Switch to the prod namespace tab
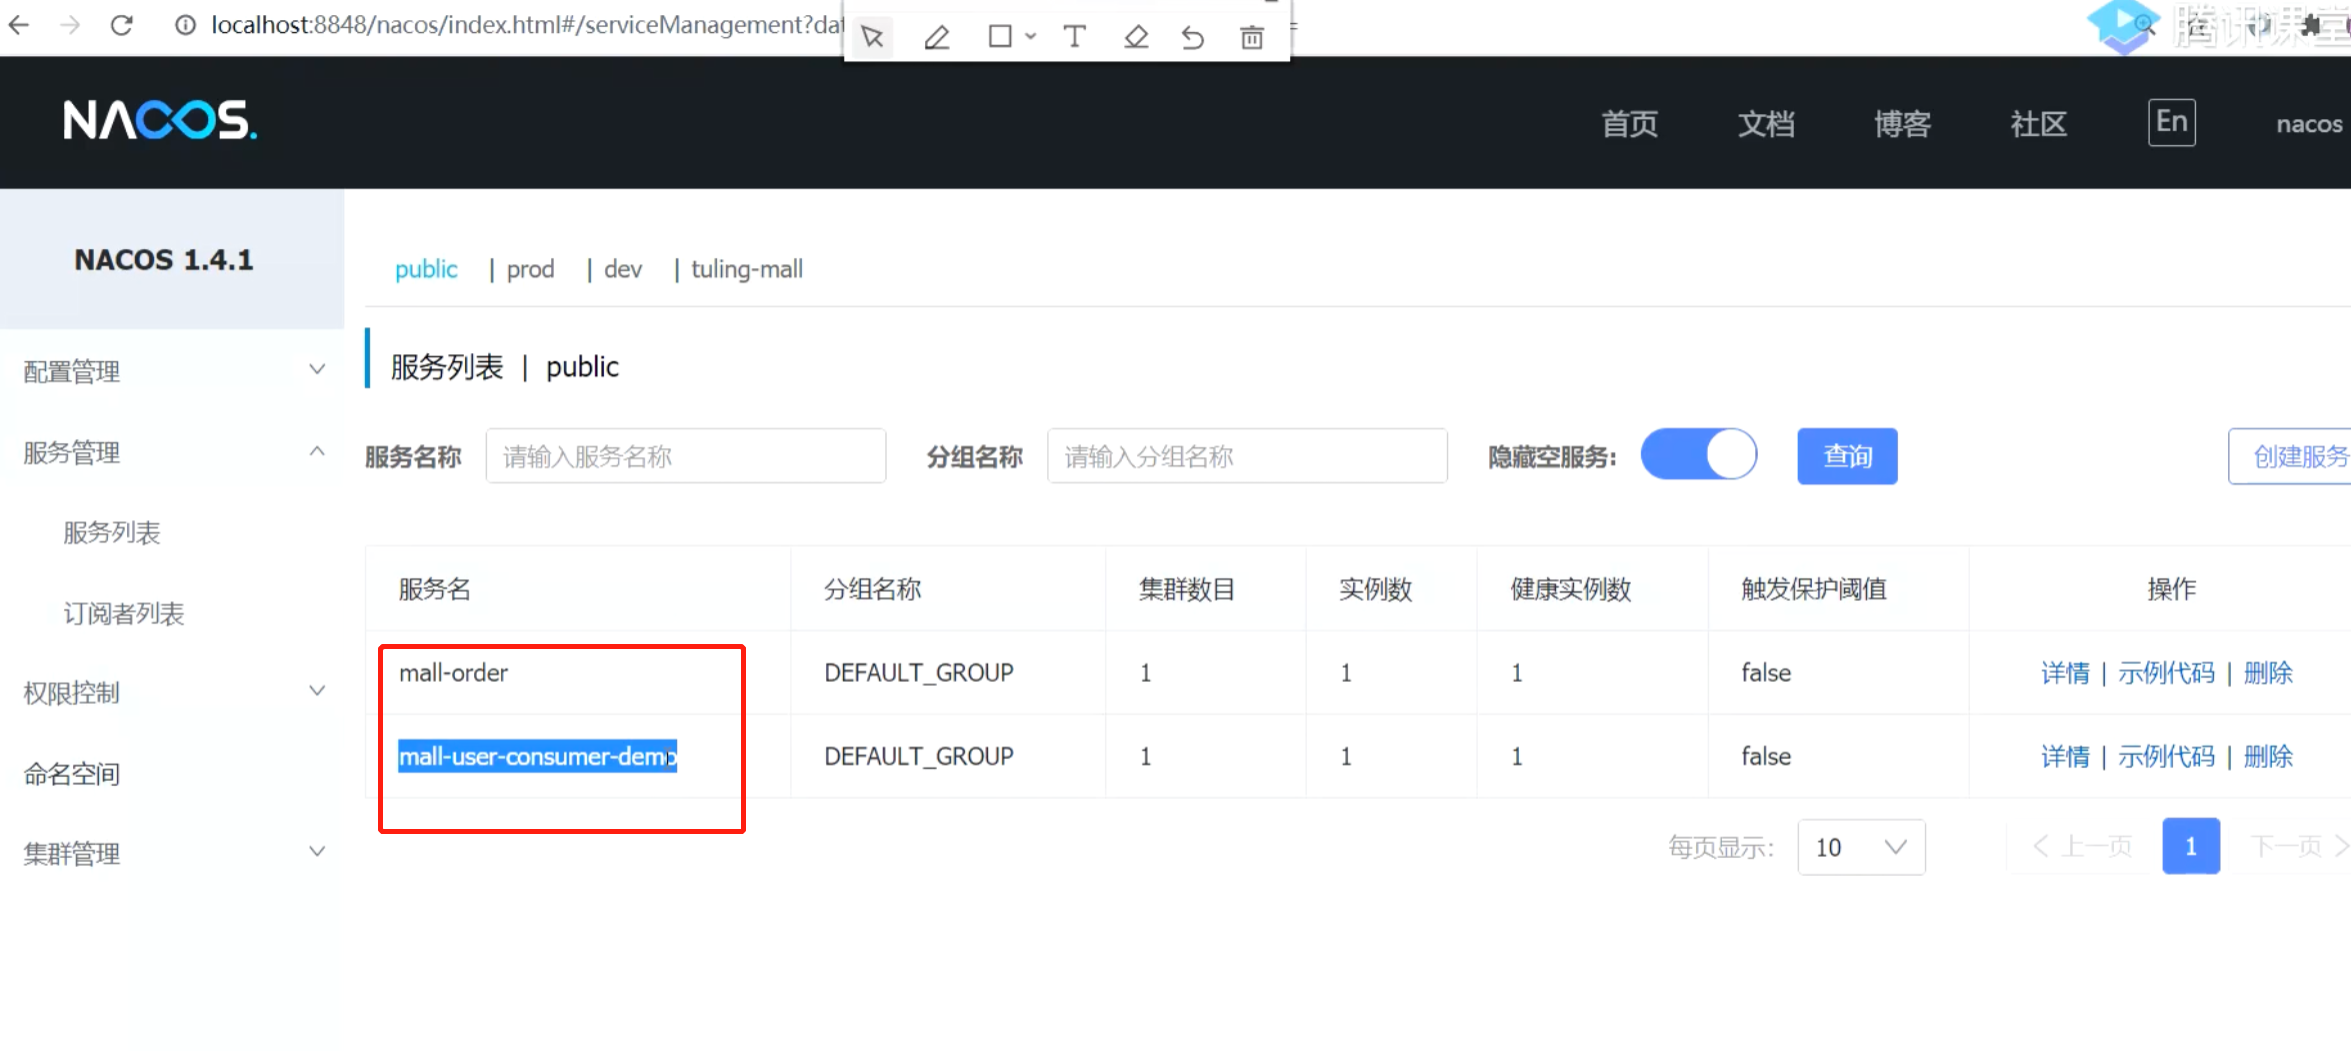The image size is (2351, 1051). pyautogui.click(x=530, y=269)
